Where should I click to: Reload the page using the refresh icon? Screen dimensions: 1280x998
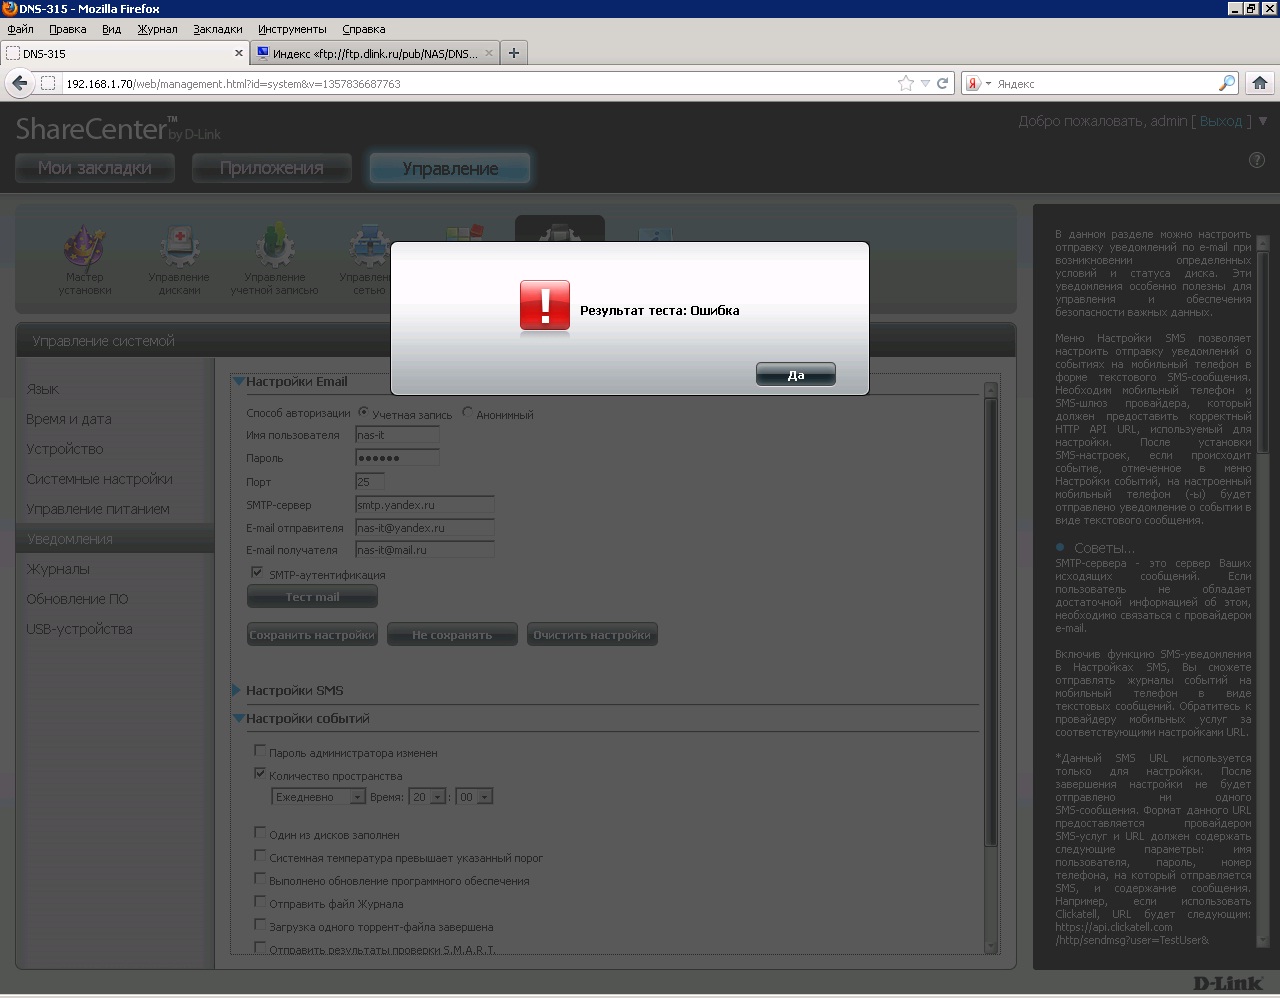point(942,84)
